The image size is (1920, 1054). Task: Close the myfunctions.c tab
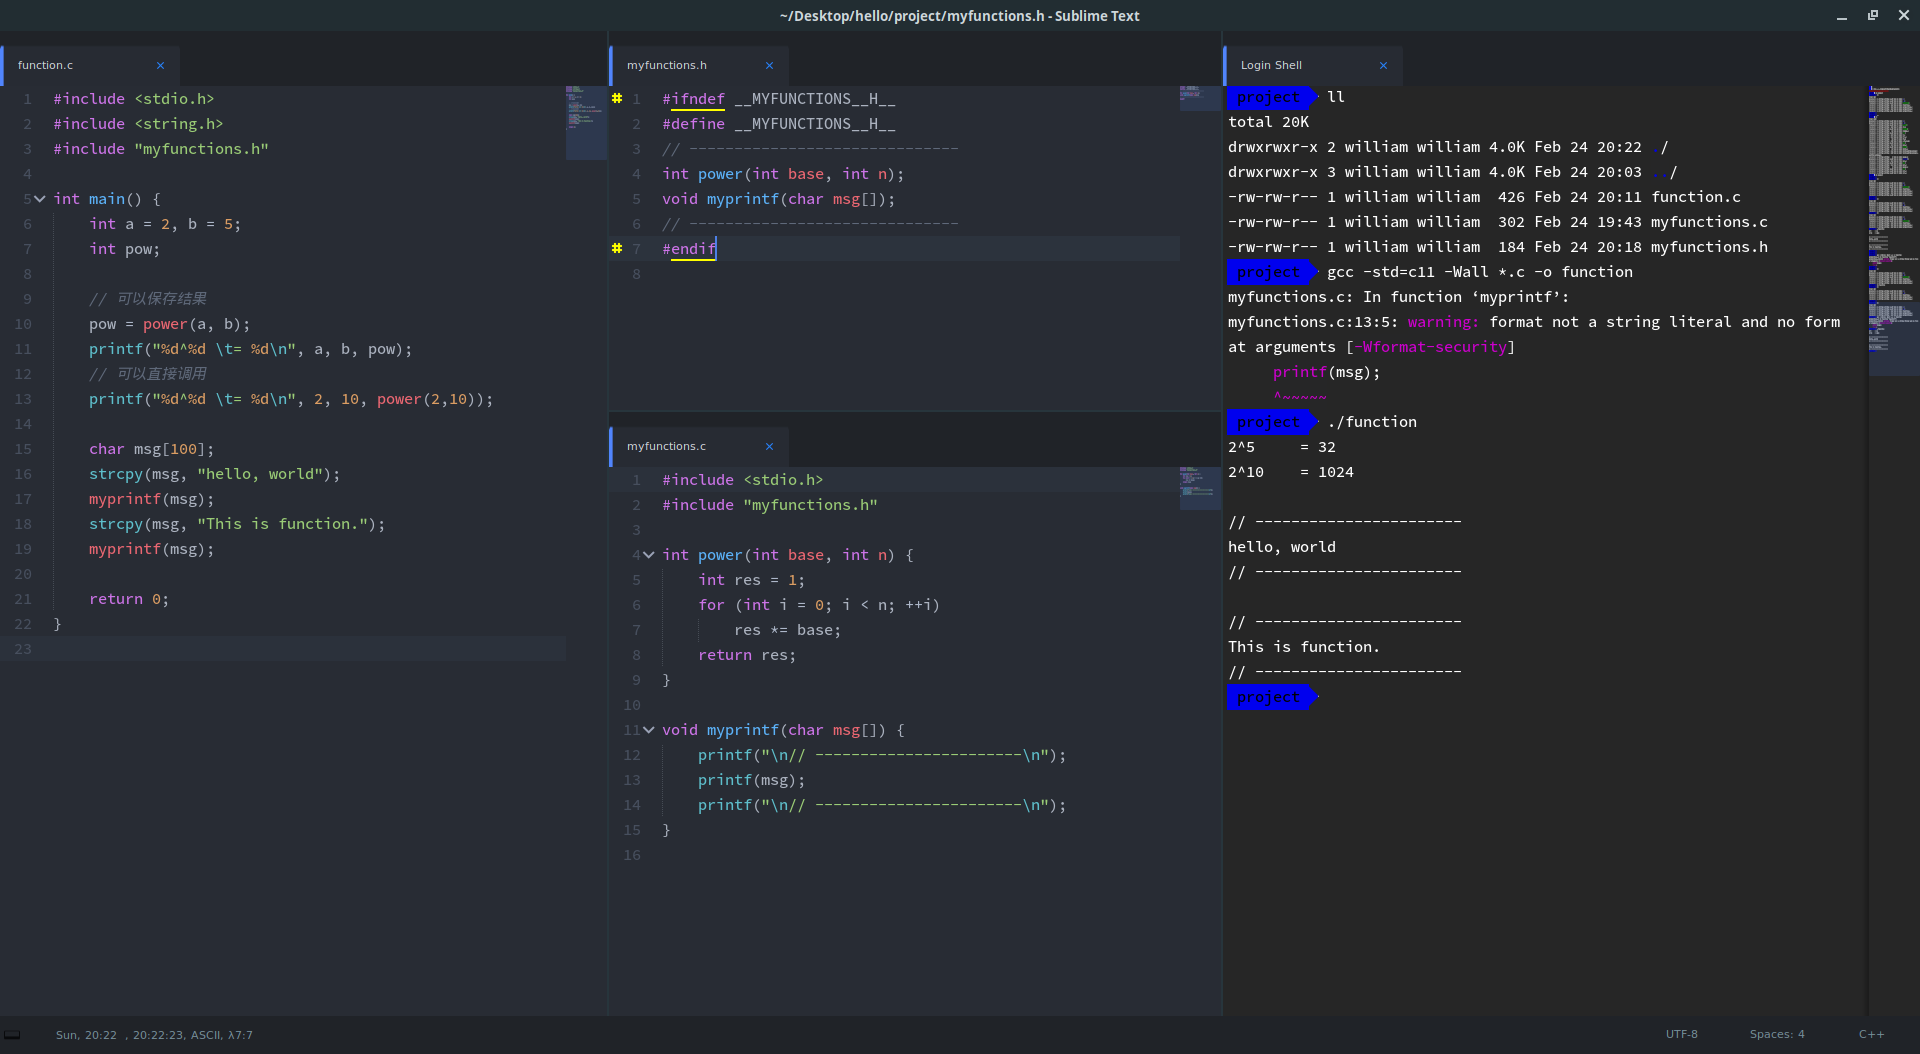pos(769,447)
